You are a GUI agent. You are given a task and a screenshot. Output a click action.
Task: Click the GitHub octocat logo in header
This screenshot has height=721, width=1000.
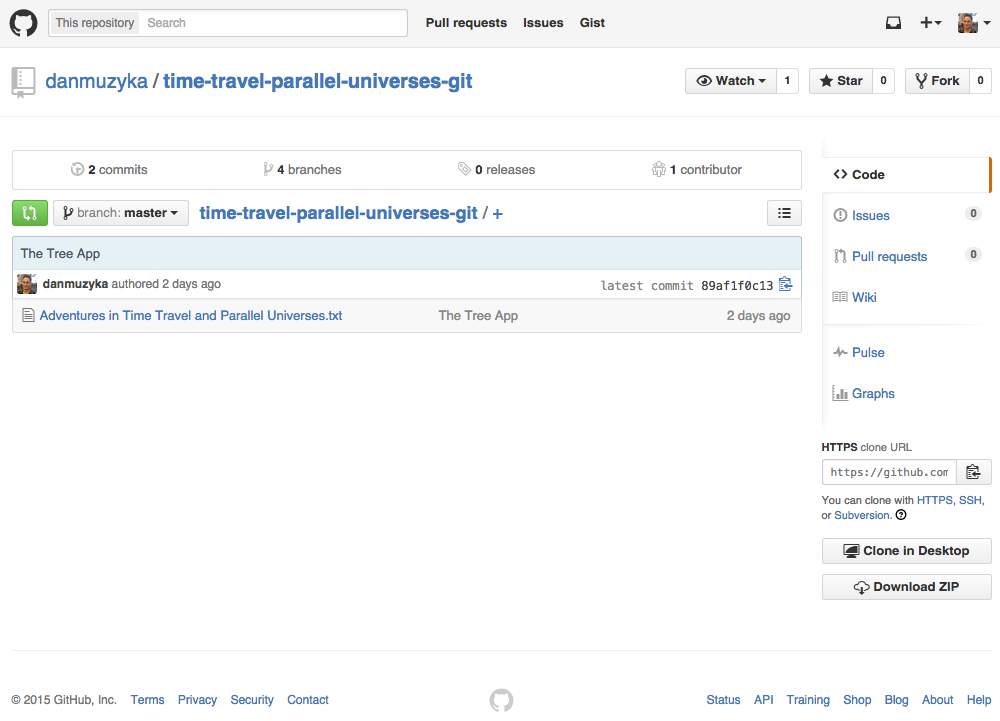(x=24, y=23)
